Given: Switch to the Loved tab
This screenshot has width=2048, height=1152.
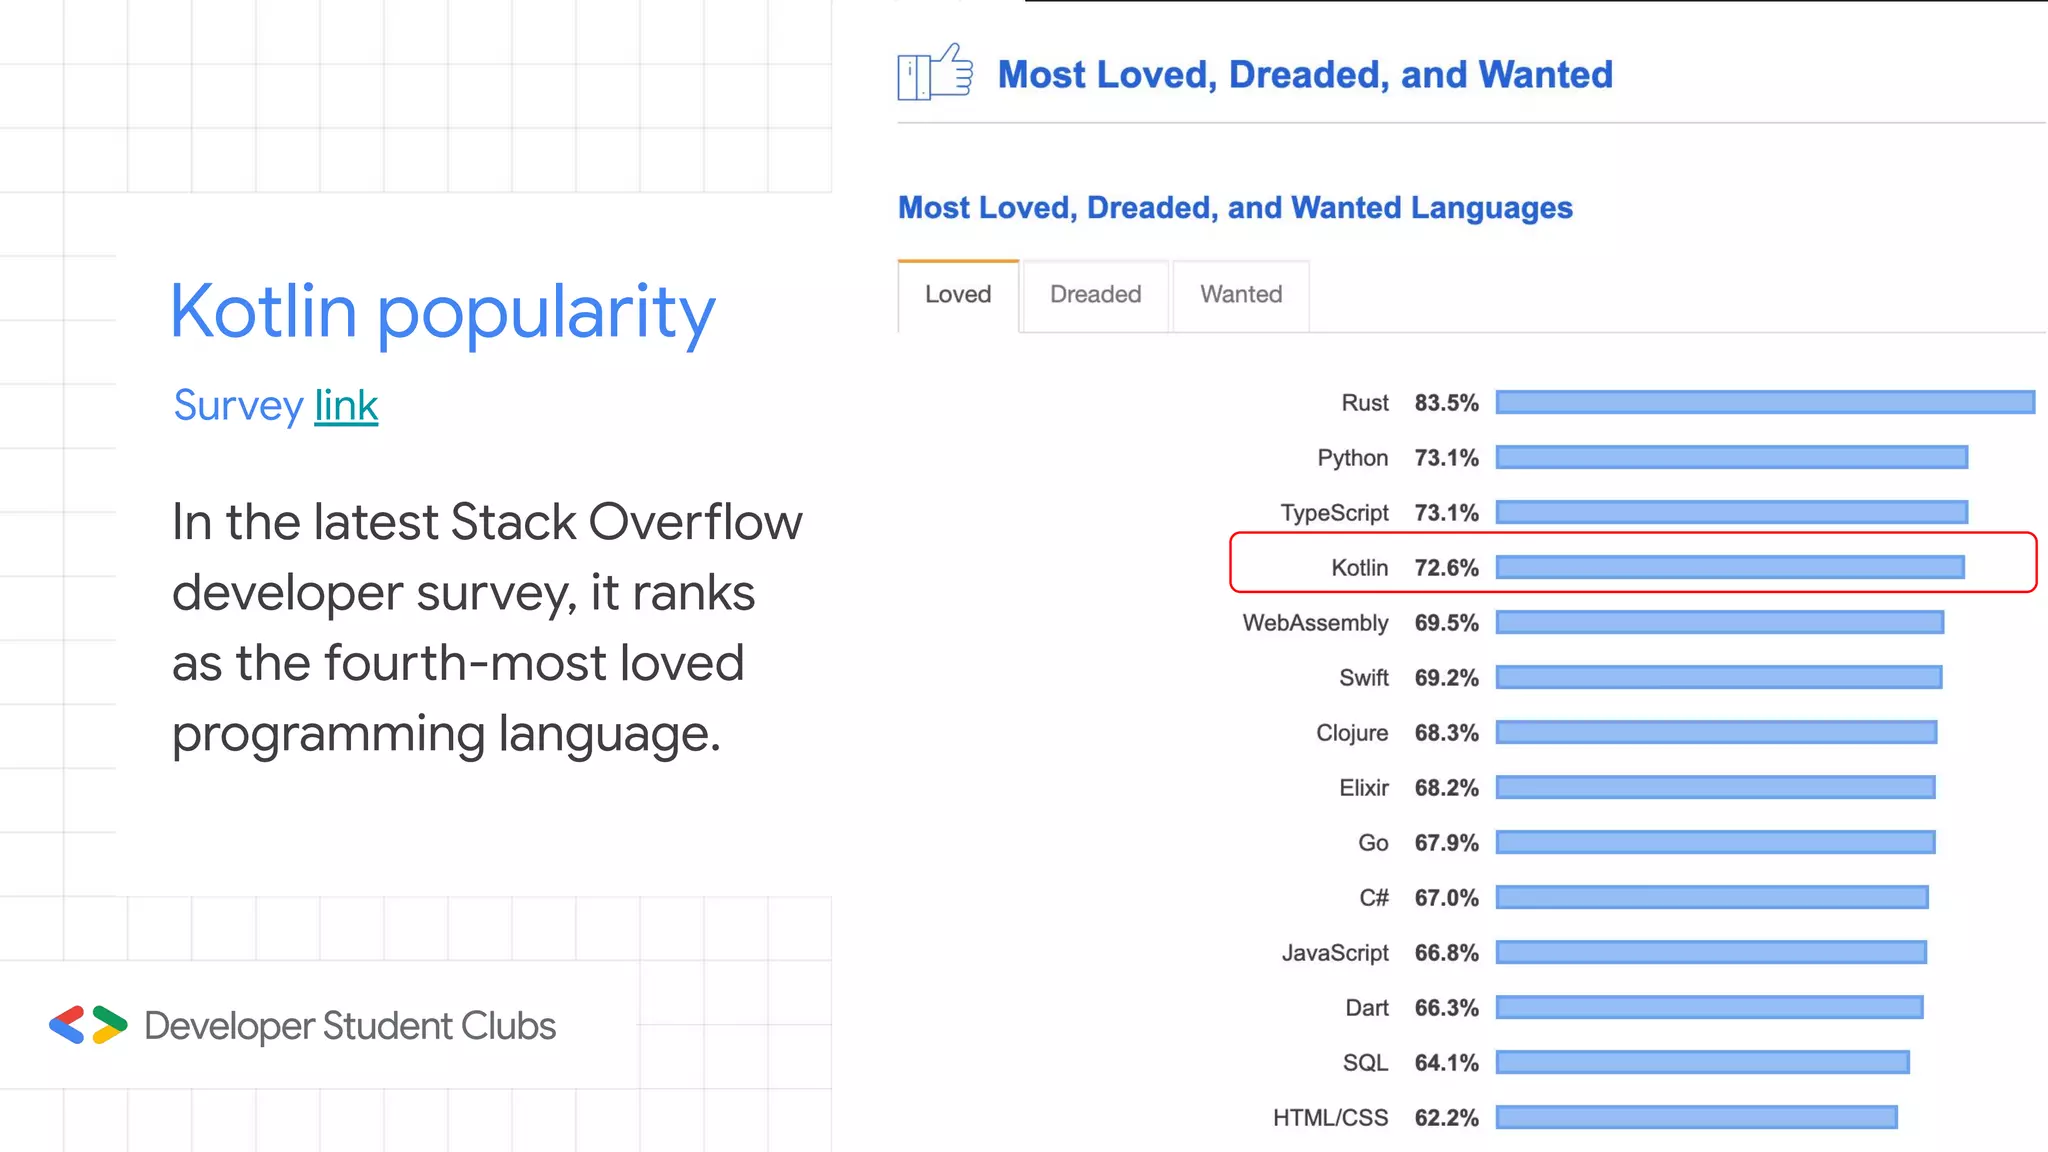Looking at the screenshot, I should coord(958,295).
